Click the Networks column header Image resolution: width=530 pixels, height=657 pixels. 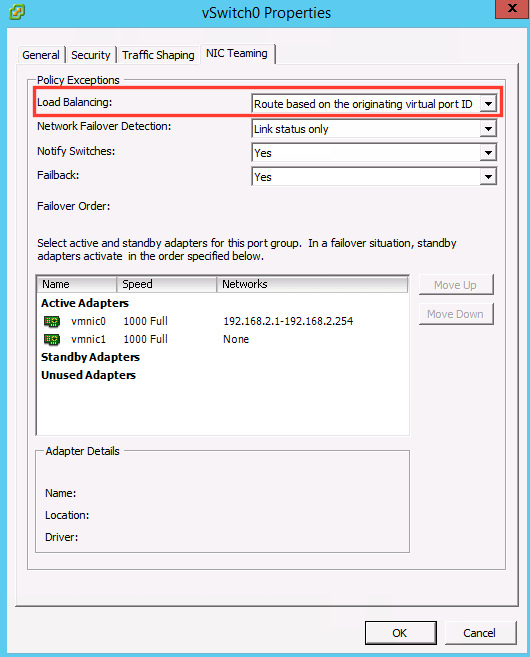point(312,284)
